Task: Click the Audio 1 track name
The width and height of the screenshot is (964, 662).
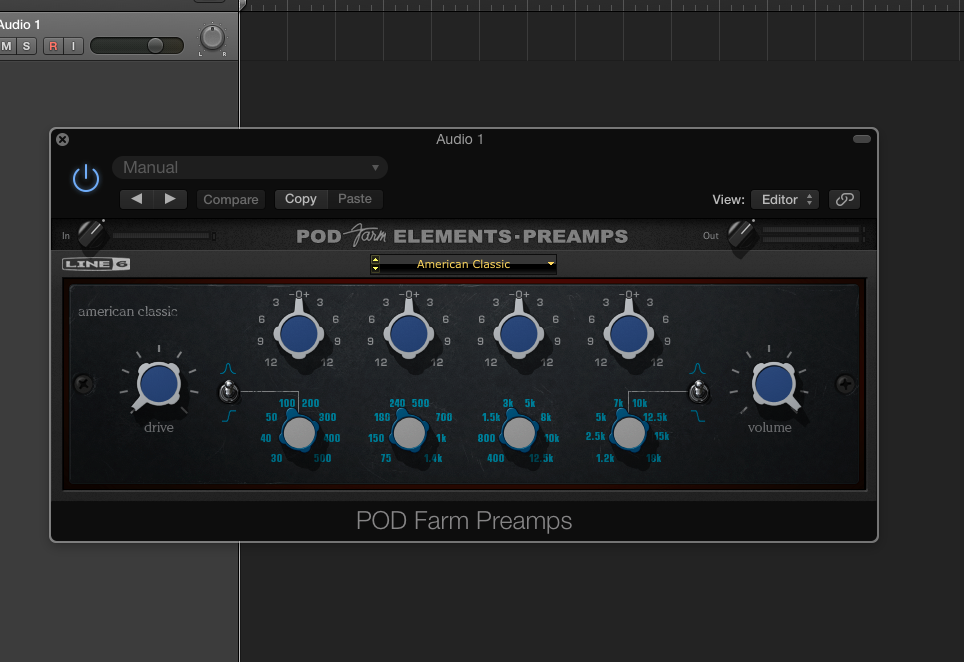Action: click(20, 25)
